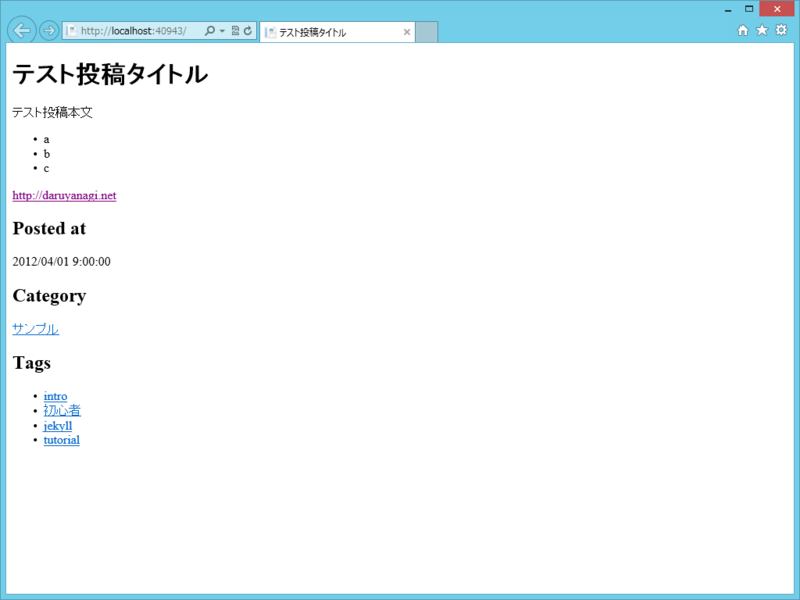This screenshot has height=600, width=800.
Task: Navigate back using the Back arrow
Action: pos(21,30)
